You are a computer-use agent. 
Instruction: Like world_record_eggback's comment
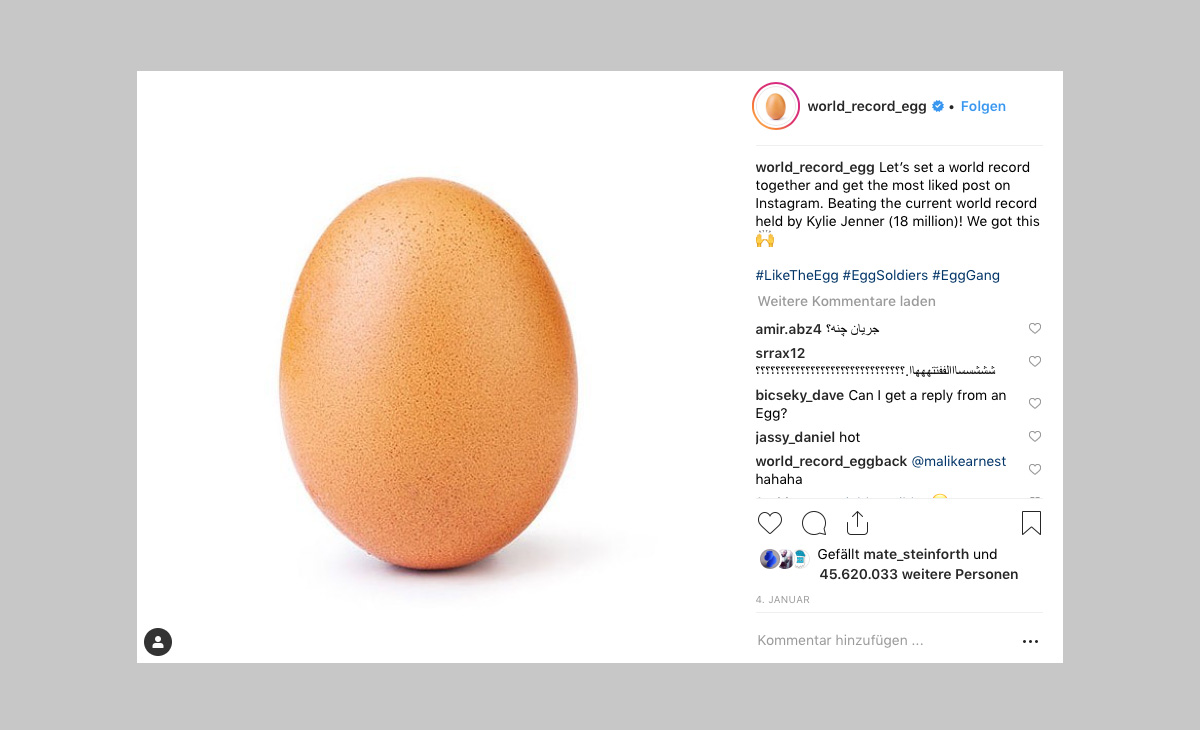[1035, 469]
